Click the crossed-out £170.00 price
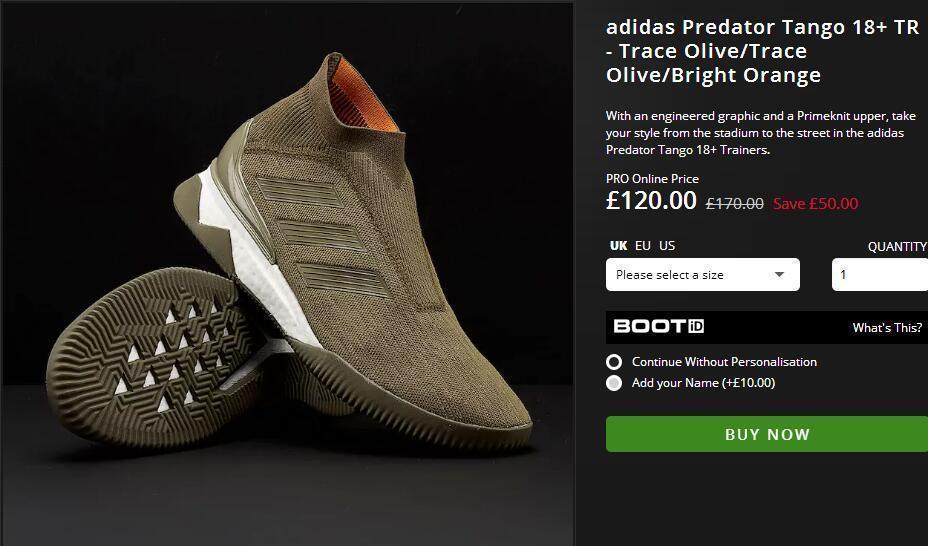This screenshot has height=546, width=928. (x=735, y=204)
